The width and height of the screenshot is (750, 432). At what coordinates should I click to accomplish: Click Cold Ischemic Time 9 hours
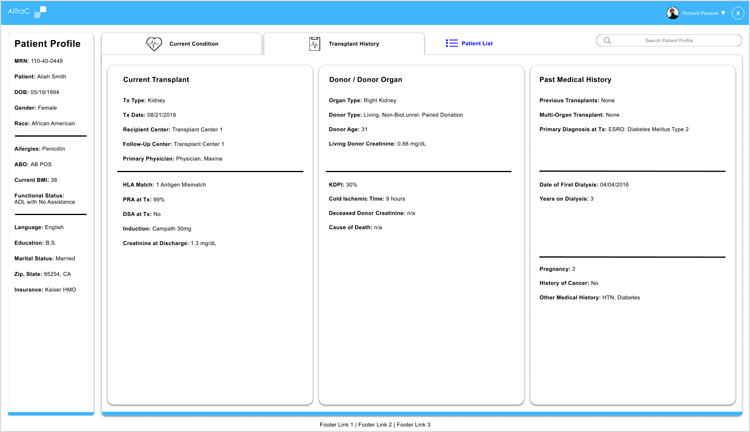pyautogui.click(x=367, y=199)
